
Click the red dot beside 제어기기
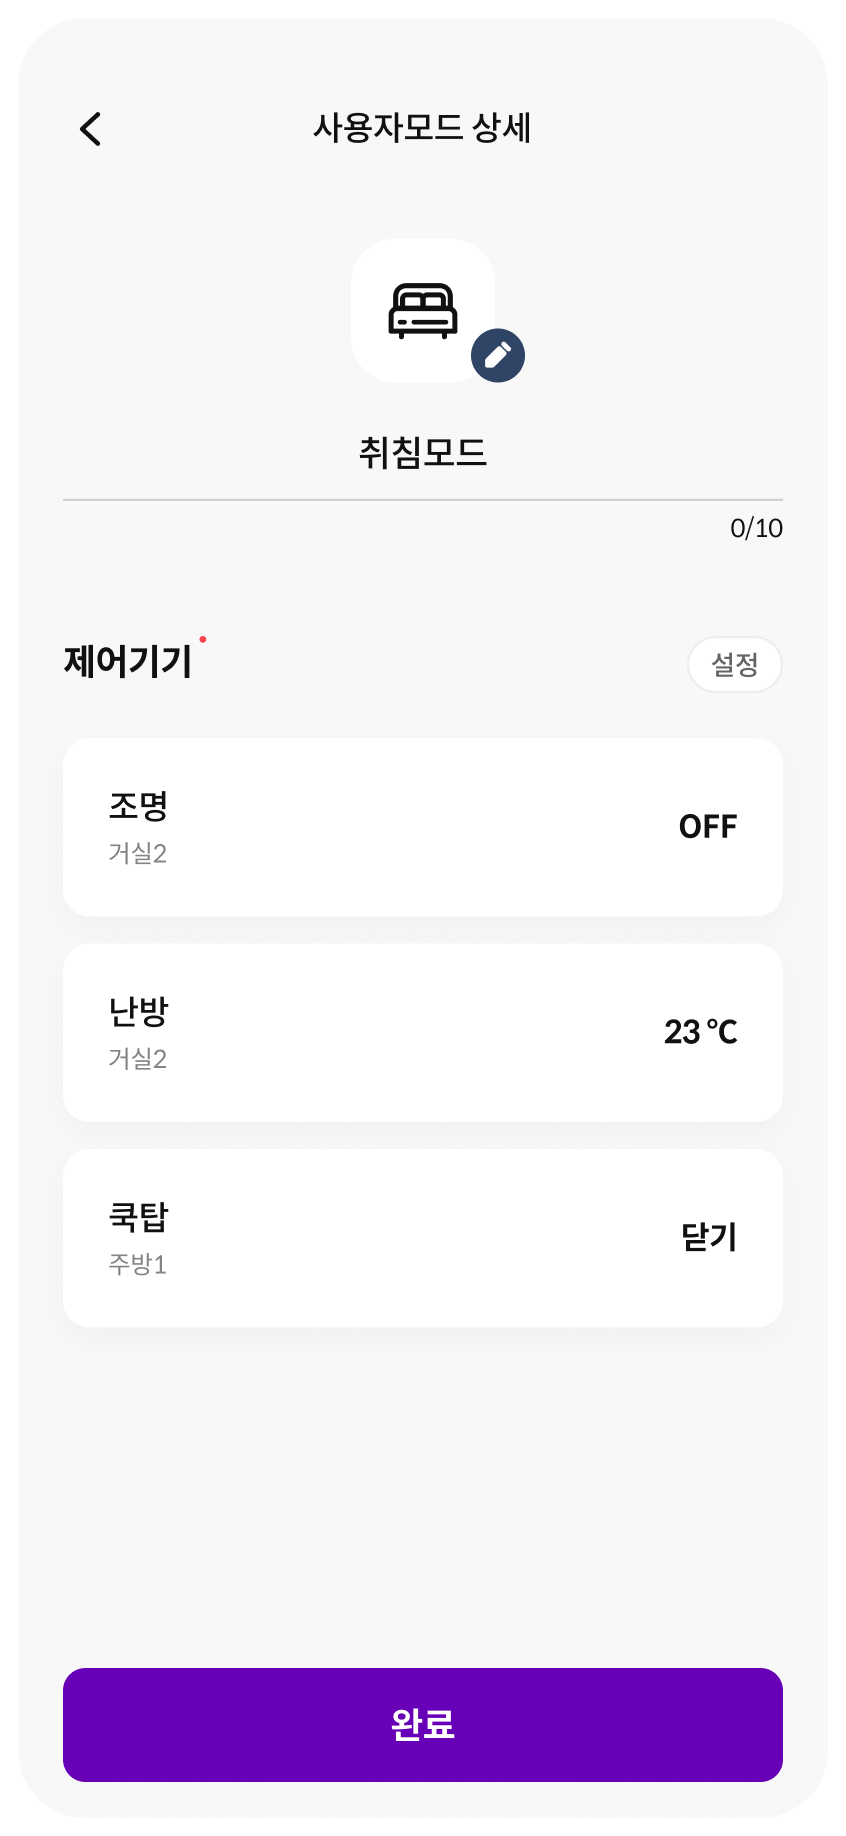[203, 639]
